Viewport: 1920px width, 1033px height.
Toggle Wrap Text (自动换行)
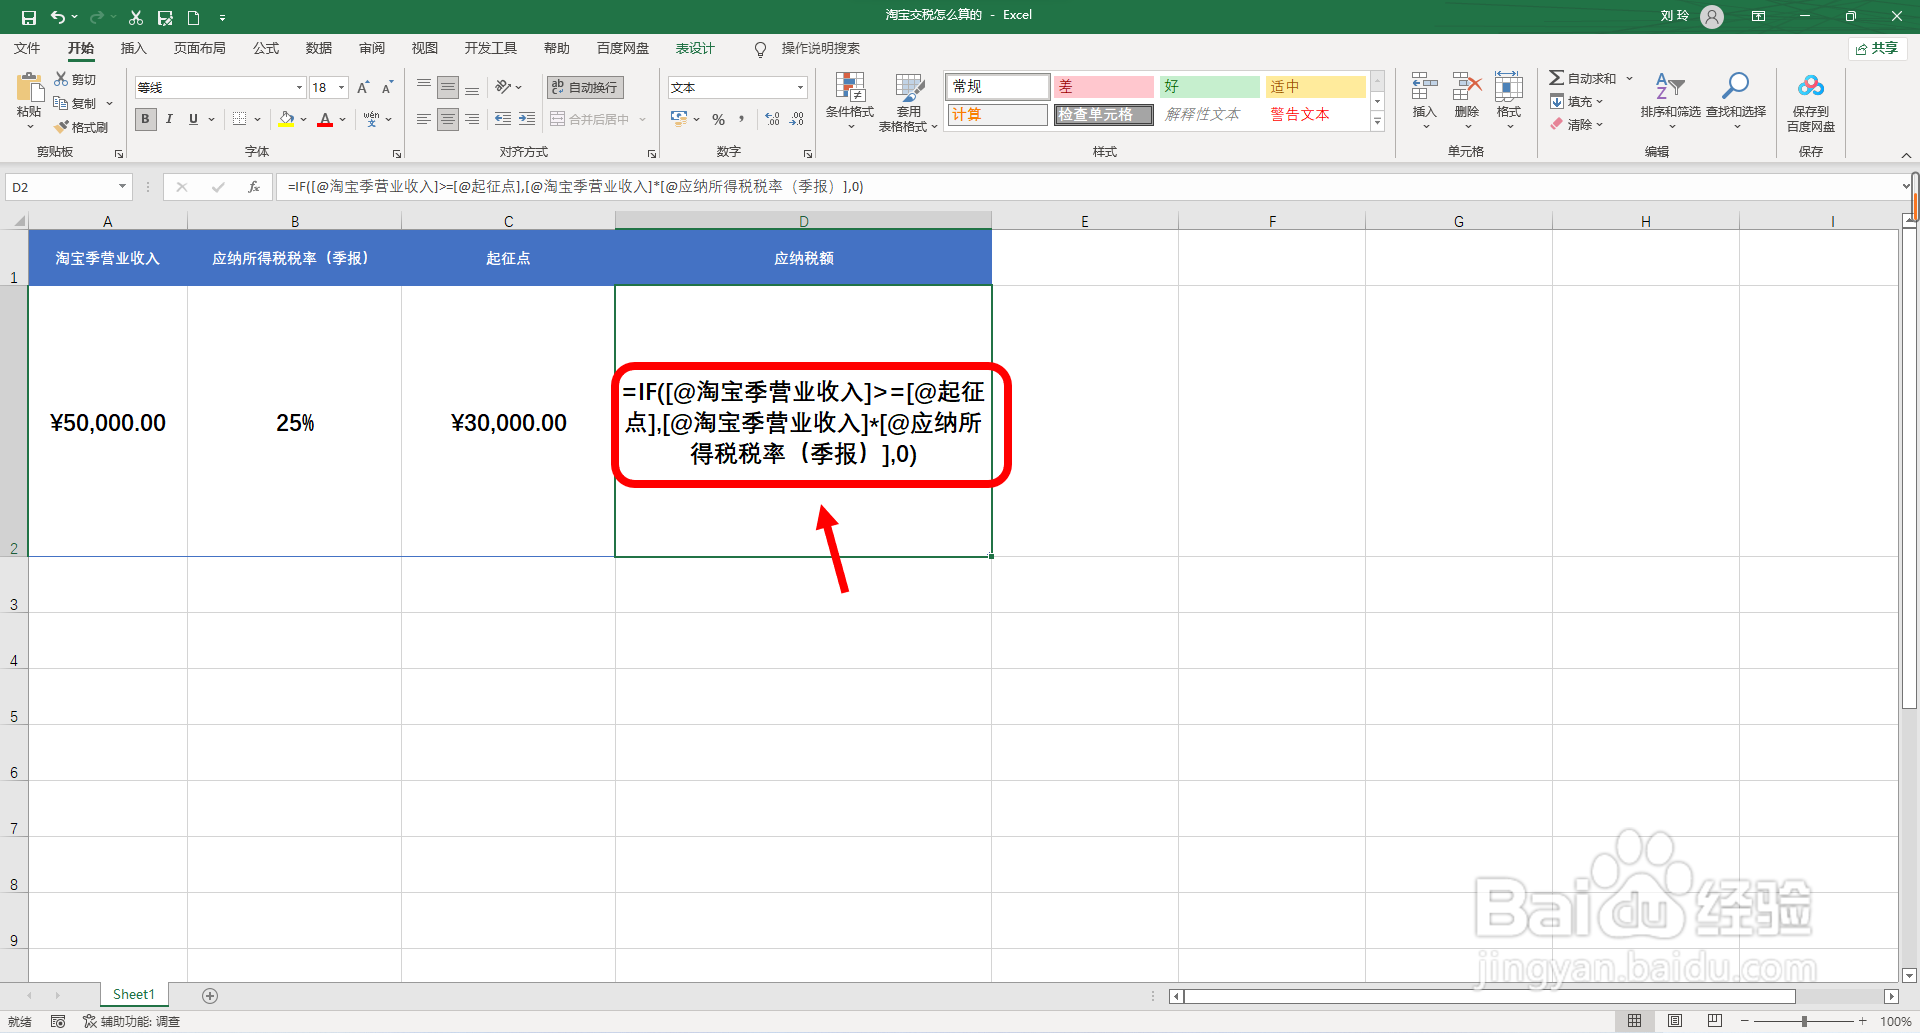(x=585, y=87)
